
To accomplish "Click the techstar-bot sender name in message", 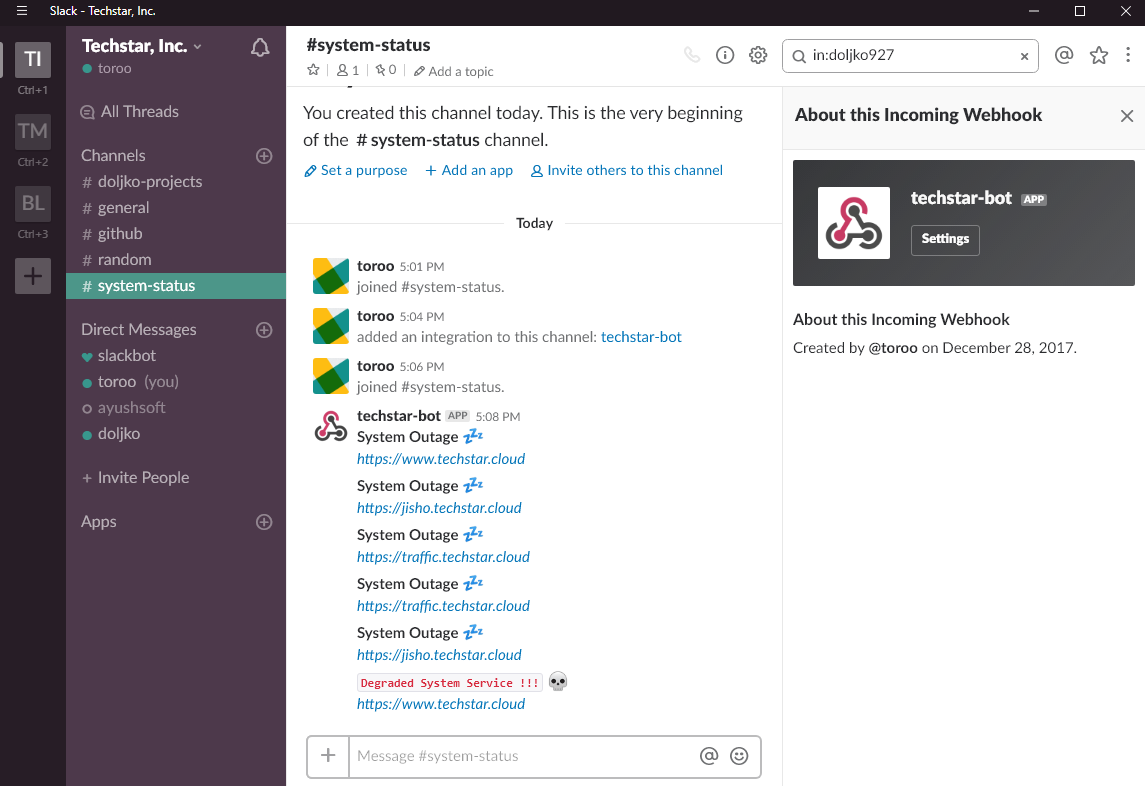I will (x=399, y=416).
